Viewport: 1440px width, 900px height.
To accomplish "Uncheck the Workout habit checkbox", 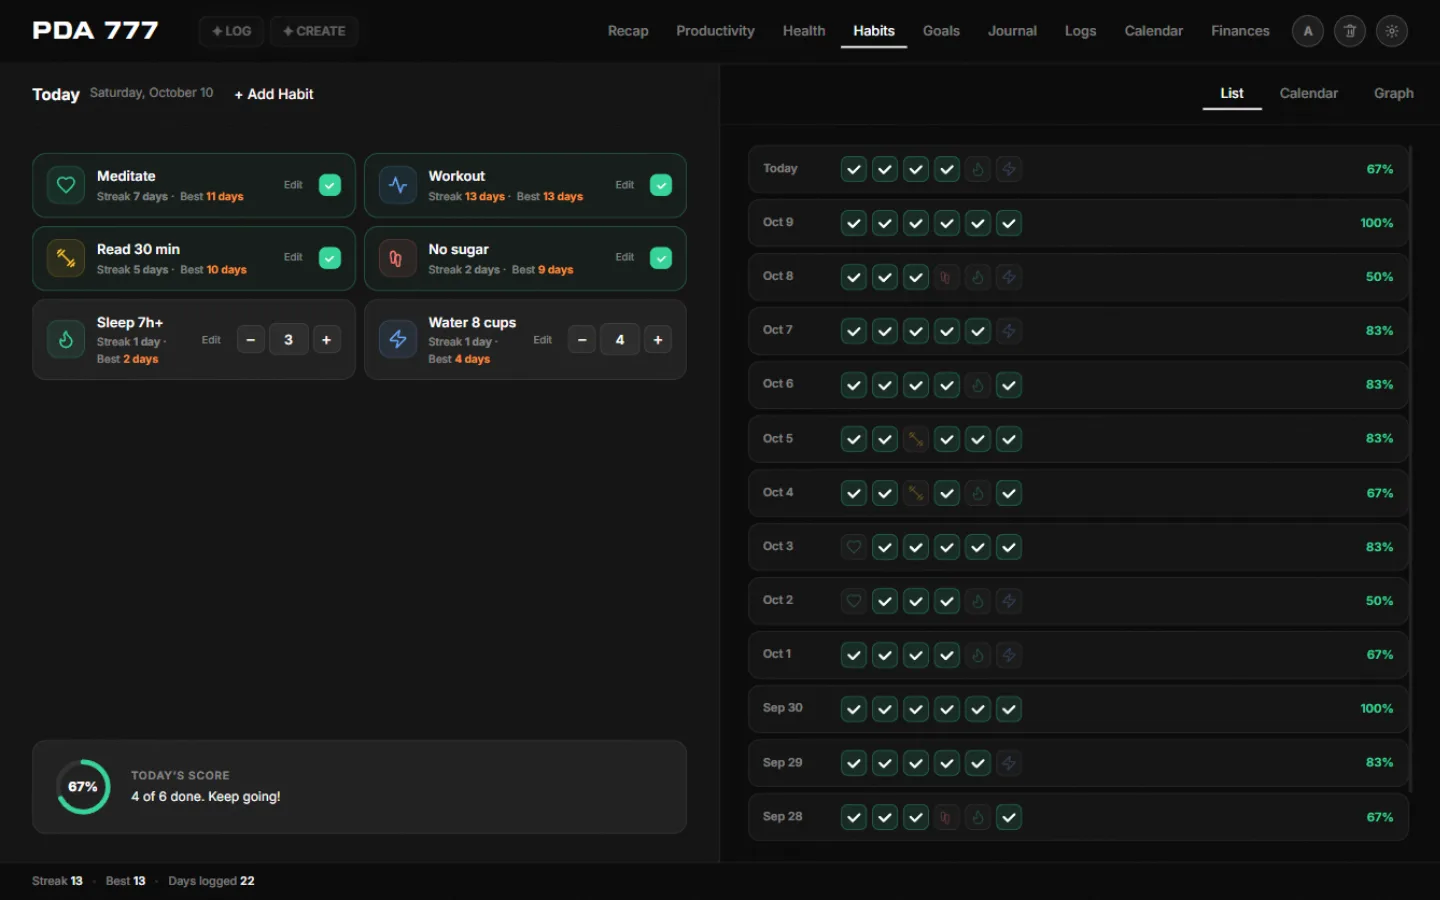I will [x=661, y=185].
